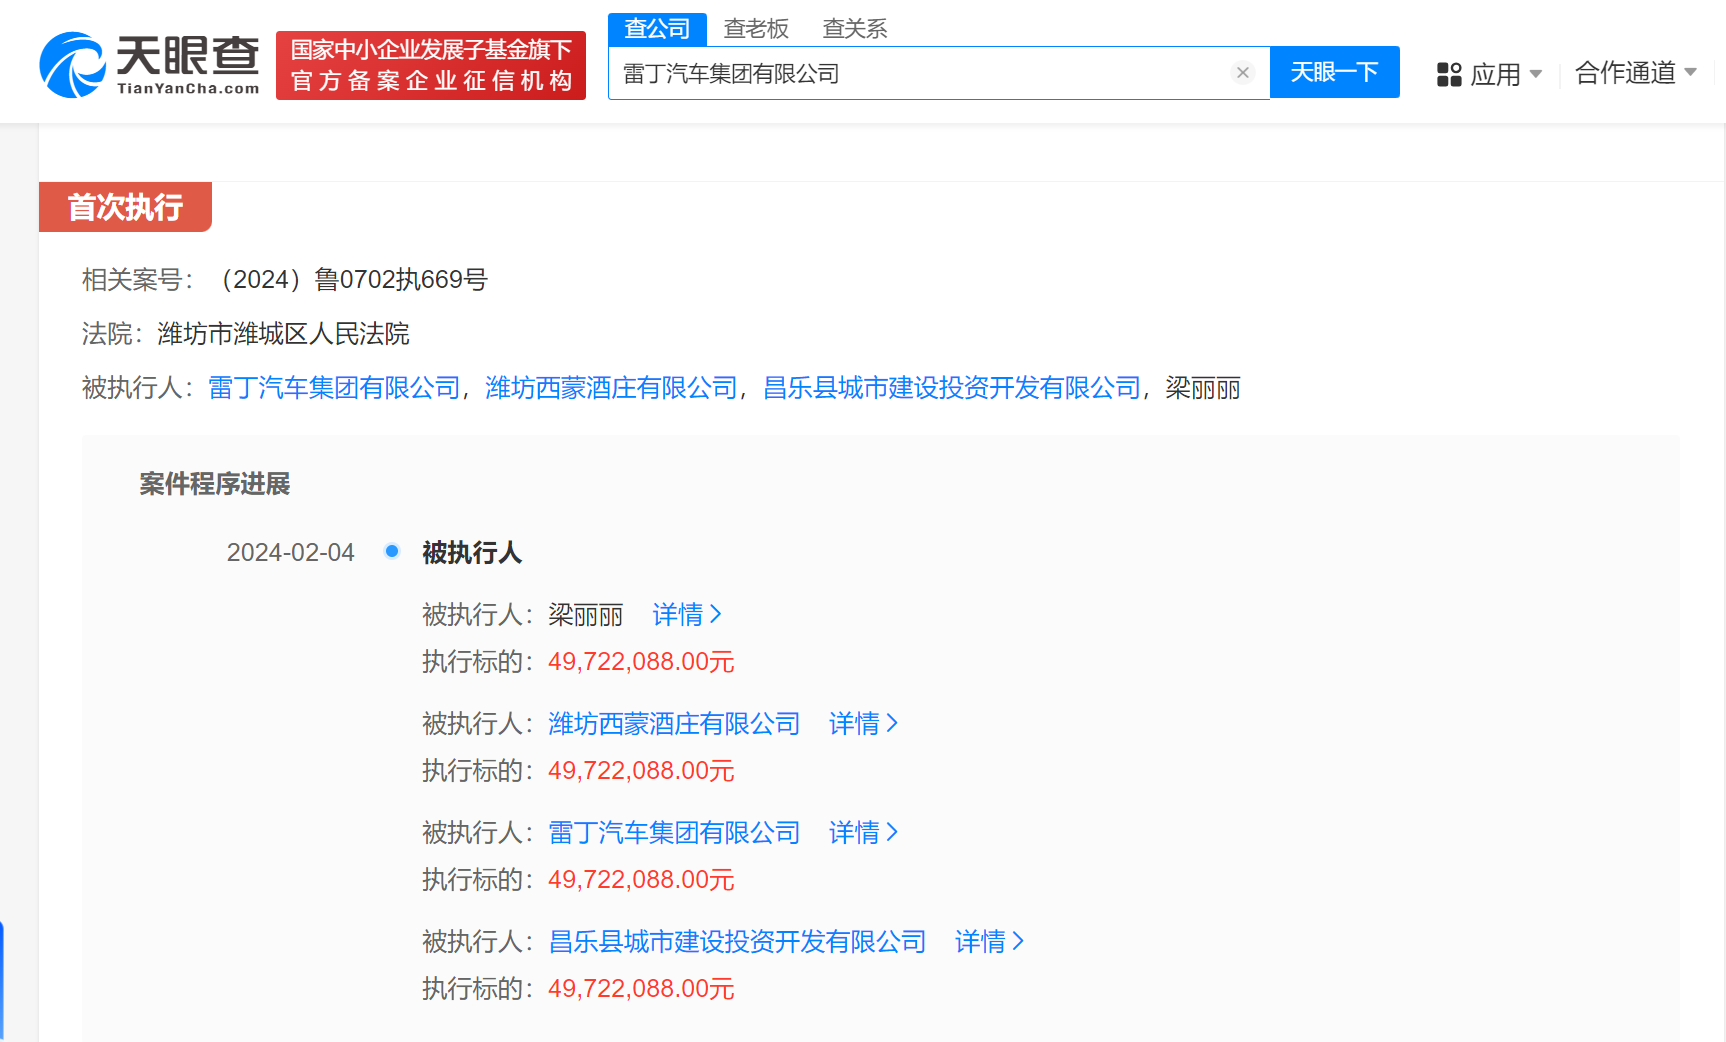Viewport: 1726px width, 1042px height.
Task: Open 详情 for 昌乐县城市建设投资开发有限公司
Action: pyautogui.click(x=990, y=941)
